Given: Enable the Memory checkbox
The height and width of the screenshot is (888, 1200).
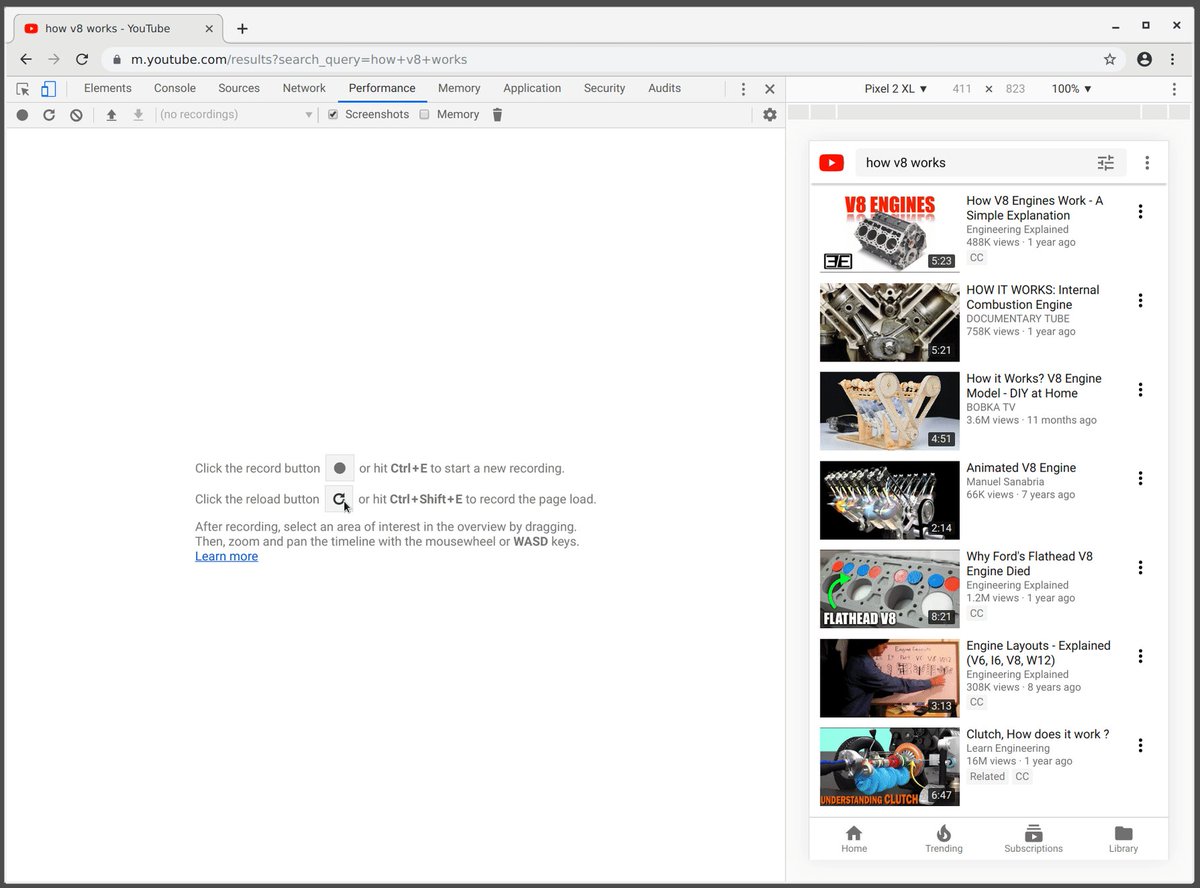Looking at the screenshot, I should click(425, 114).
